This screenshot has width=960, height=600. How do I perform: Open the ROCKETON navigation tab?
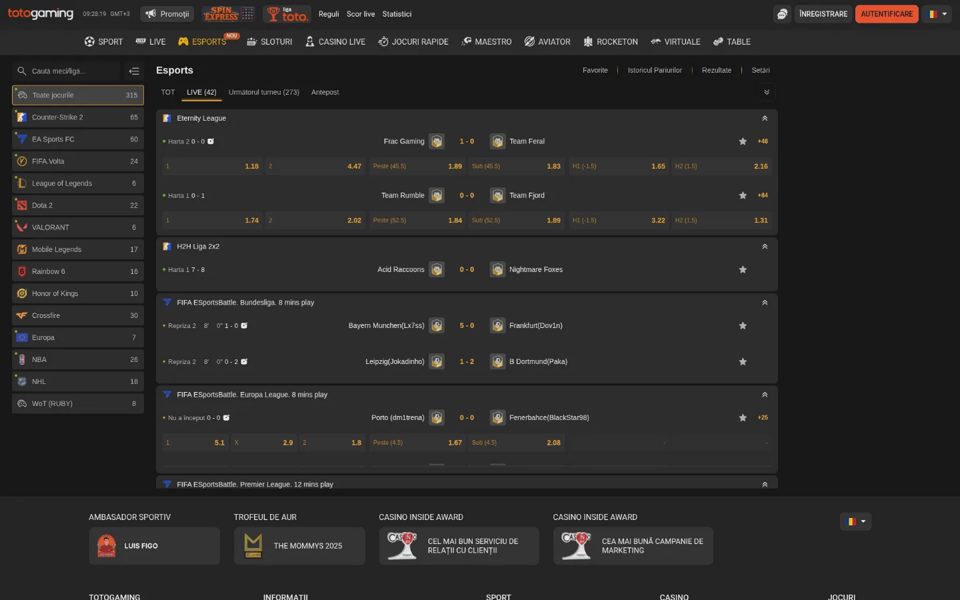tap(610, 42)
